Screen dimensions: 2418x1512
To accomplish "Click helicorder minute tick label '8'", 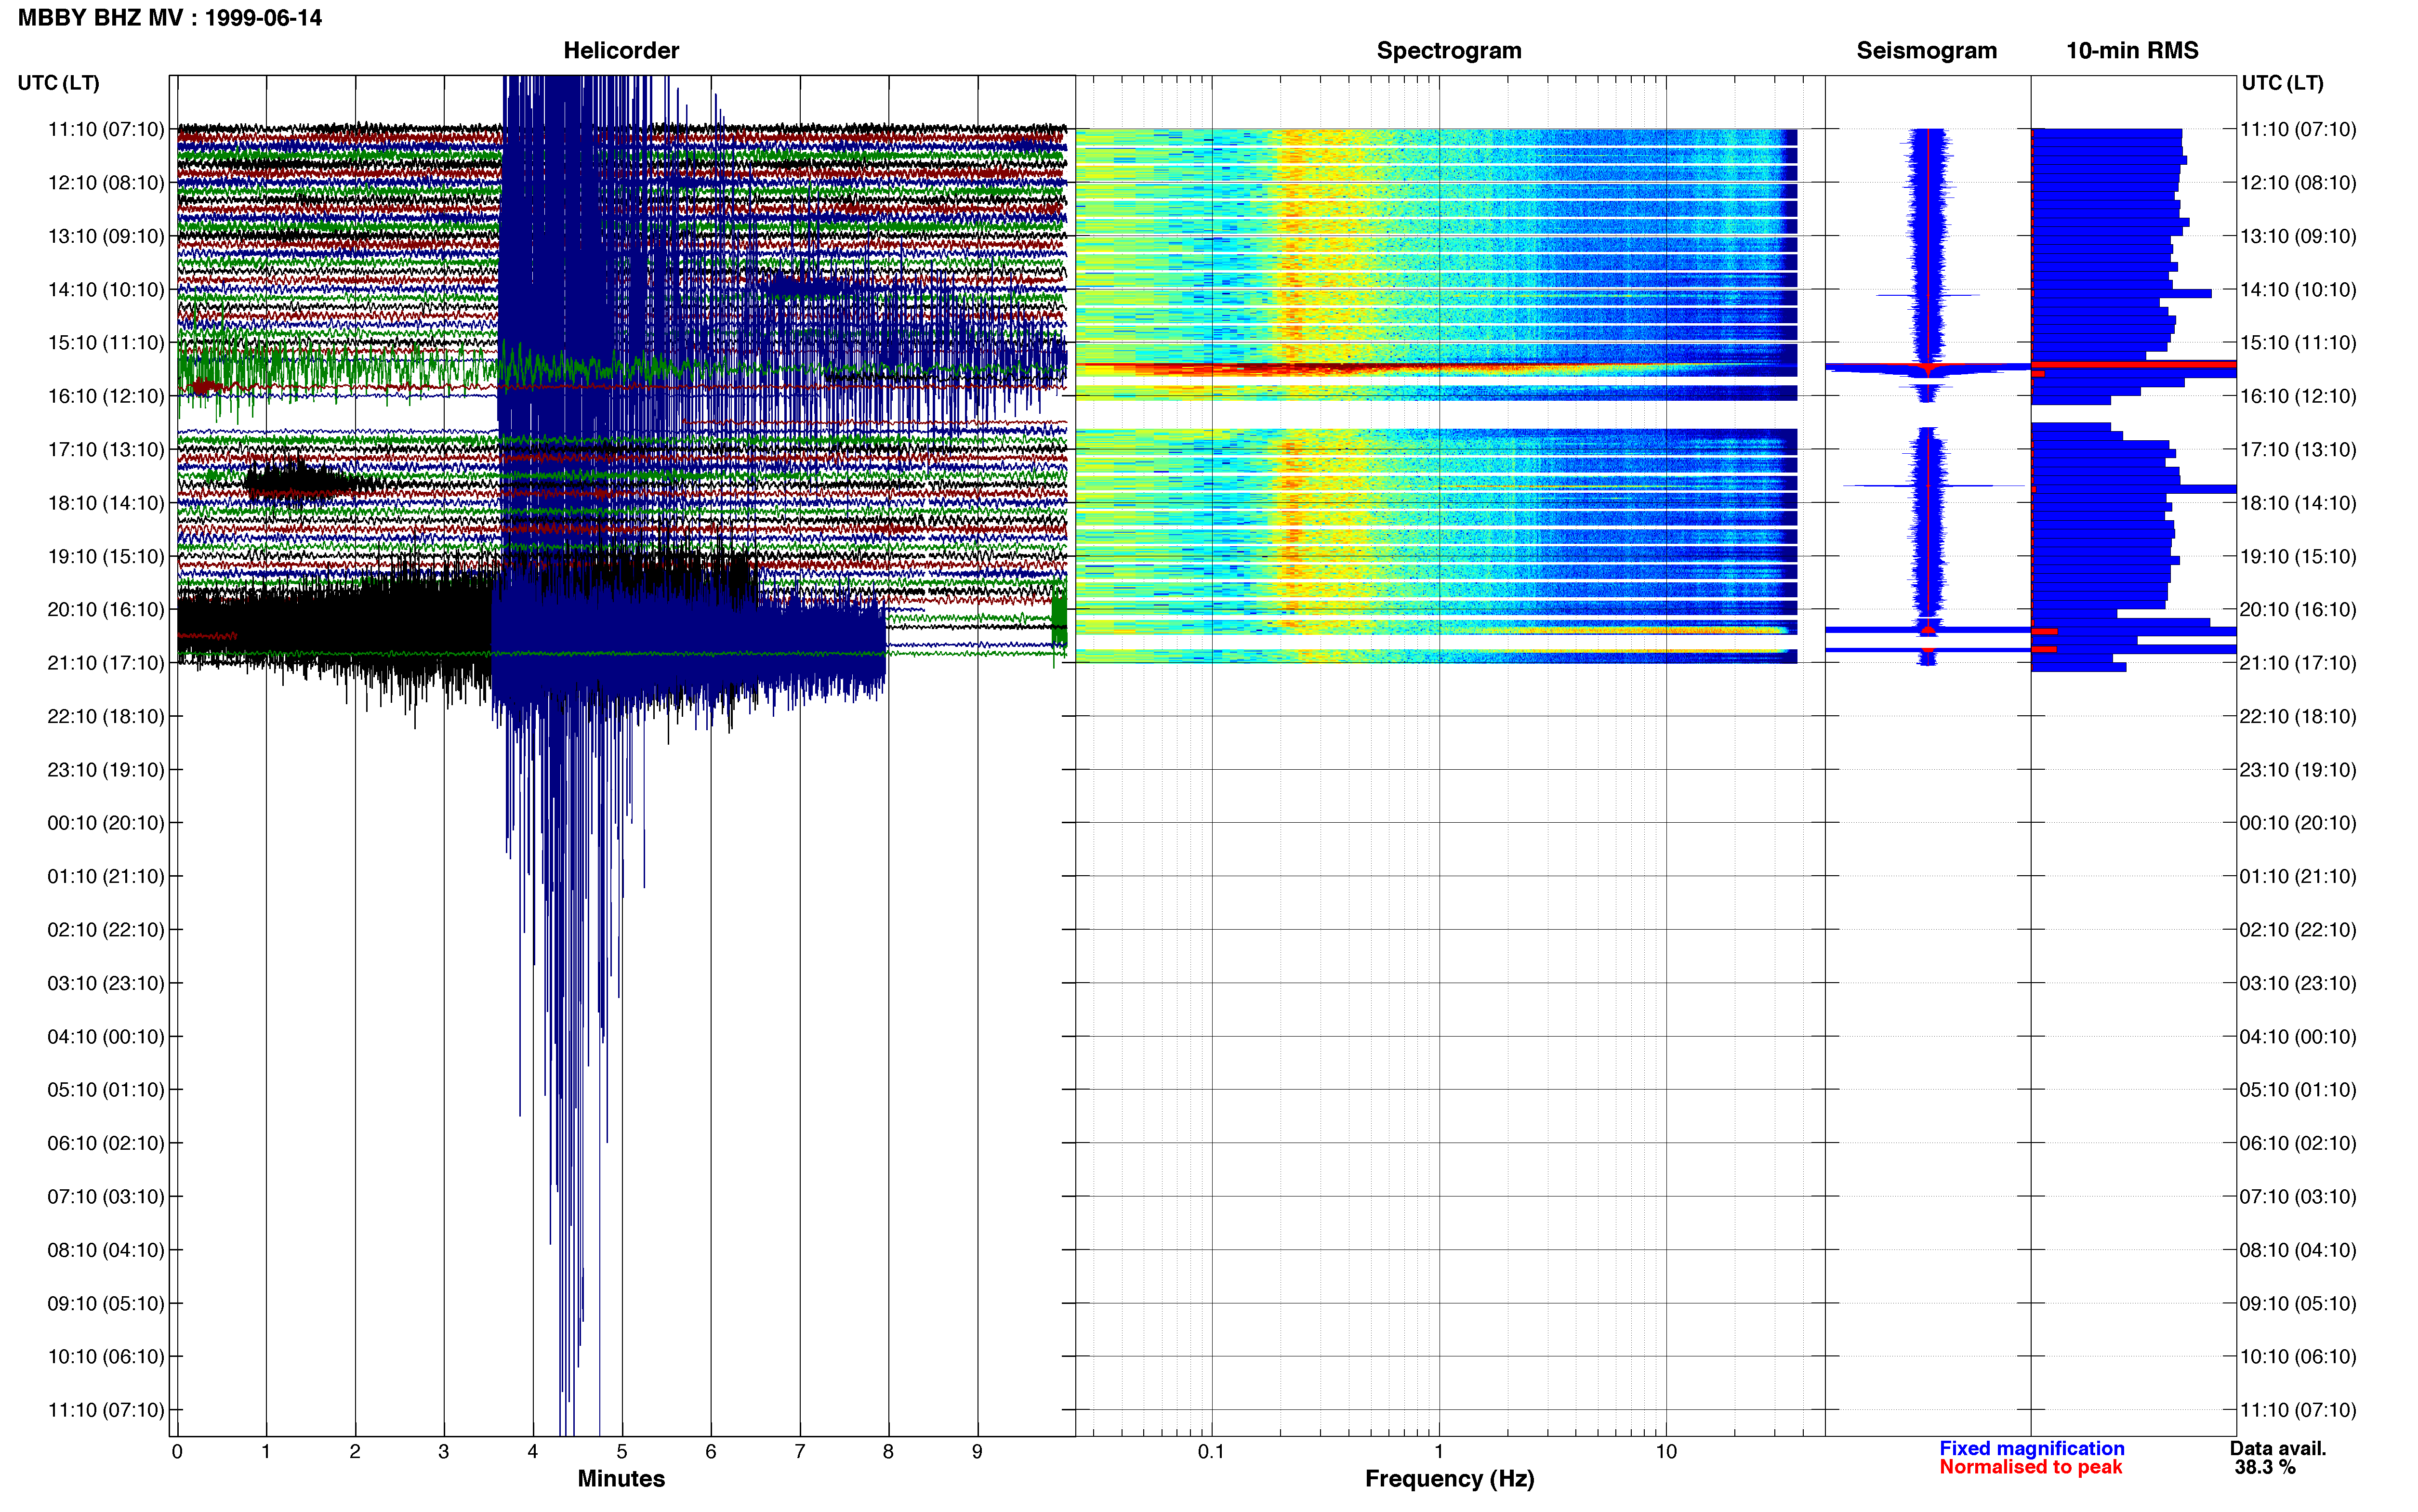I will coord(888,1451).
